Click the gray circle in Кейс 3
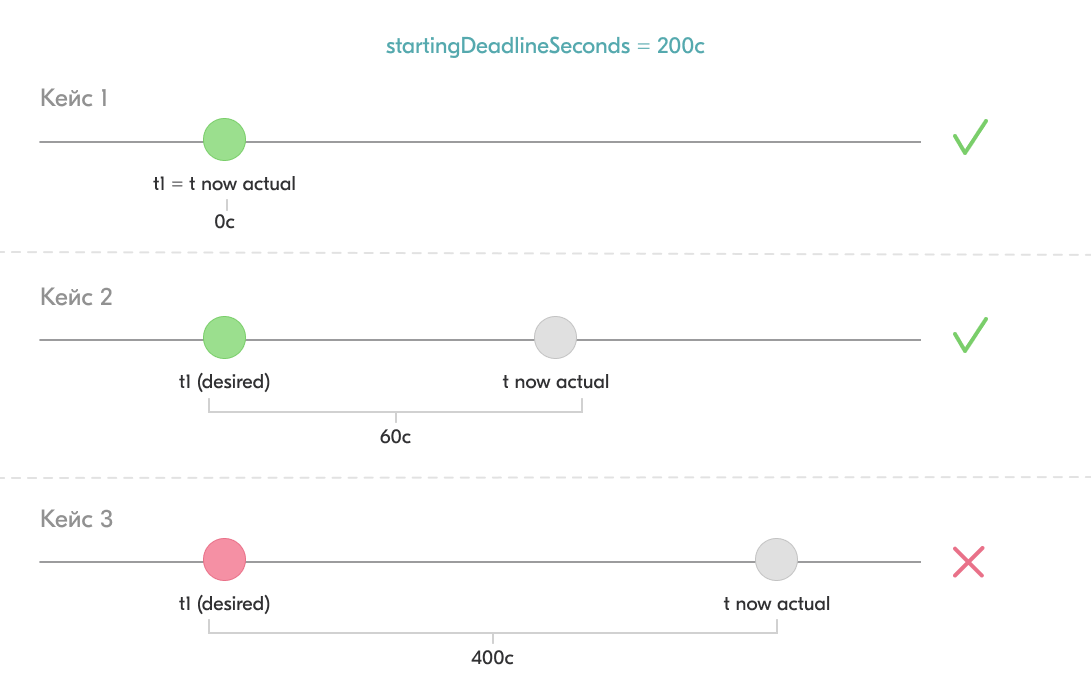The height and width of the screenshot is (693, 1091). (776, 559)
